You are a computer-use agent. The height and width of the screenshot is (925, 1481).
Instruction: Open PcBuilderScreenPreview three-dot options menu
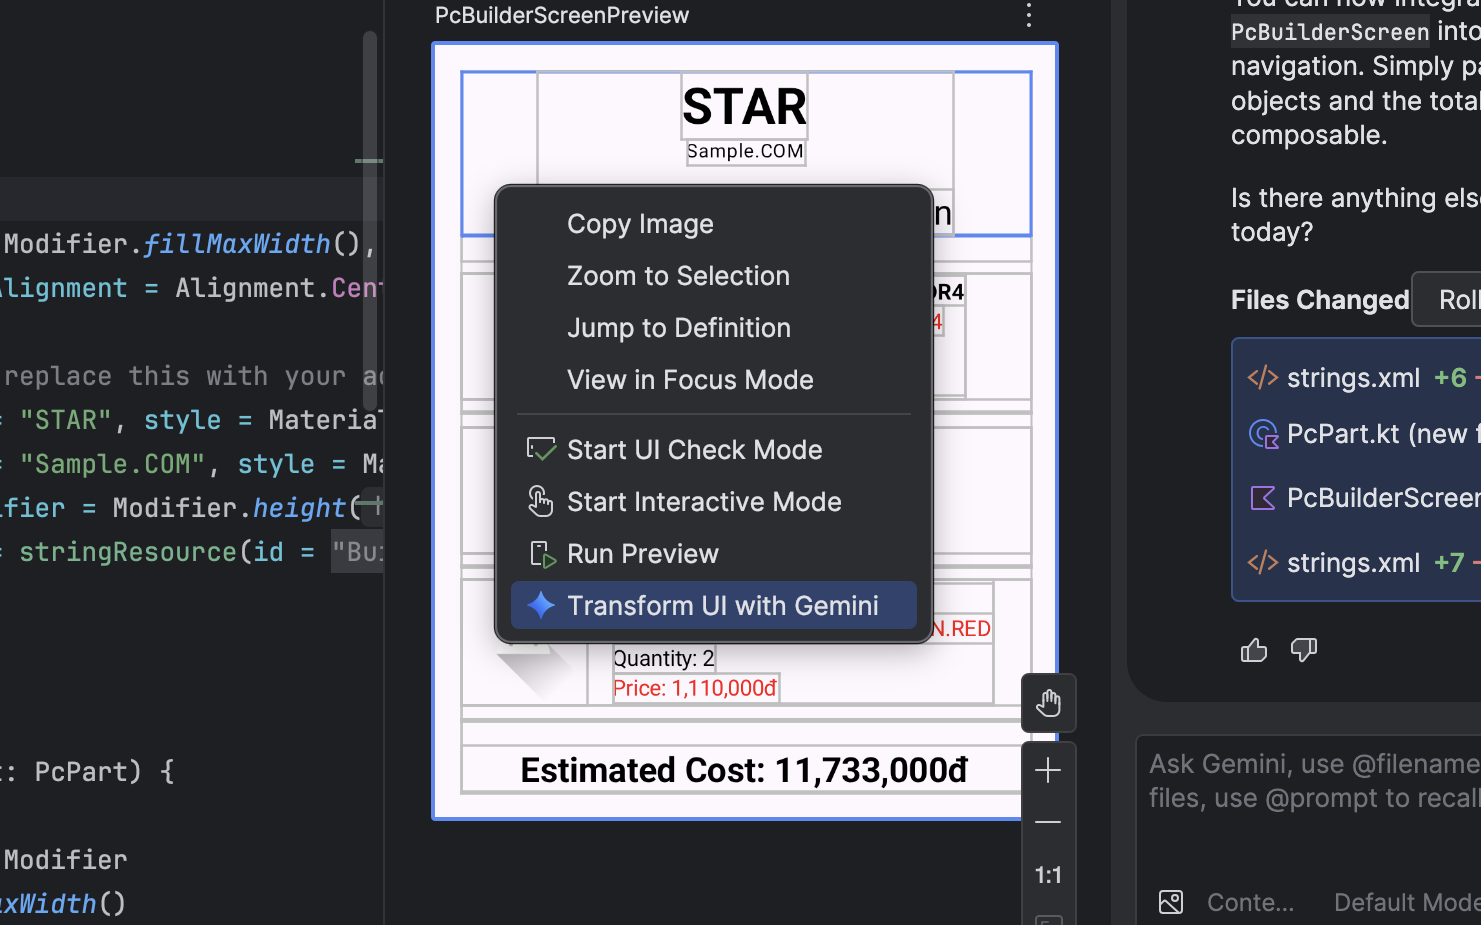click(x=1028, y=15)
